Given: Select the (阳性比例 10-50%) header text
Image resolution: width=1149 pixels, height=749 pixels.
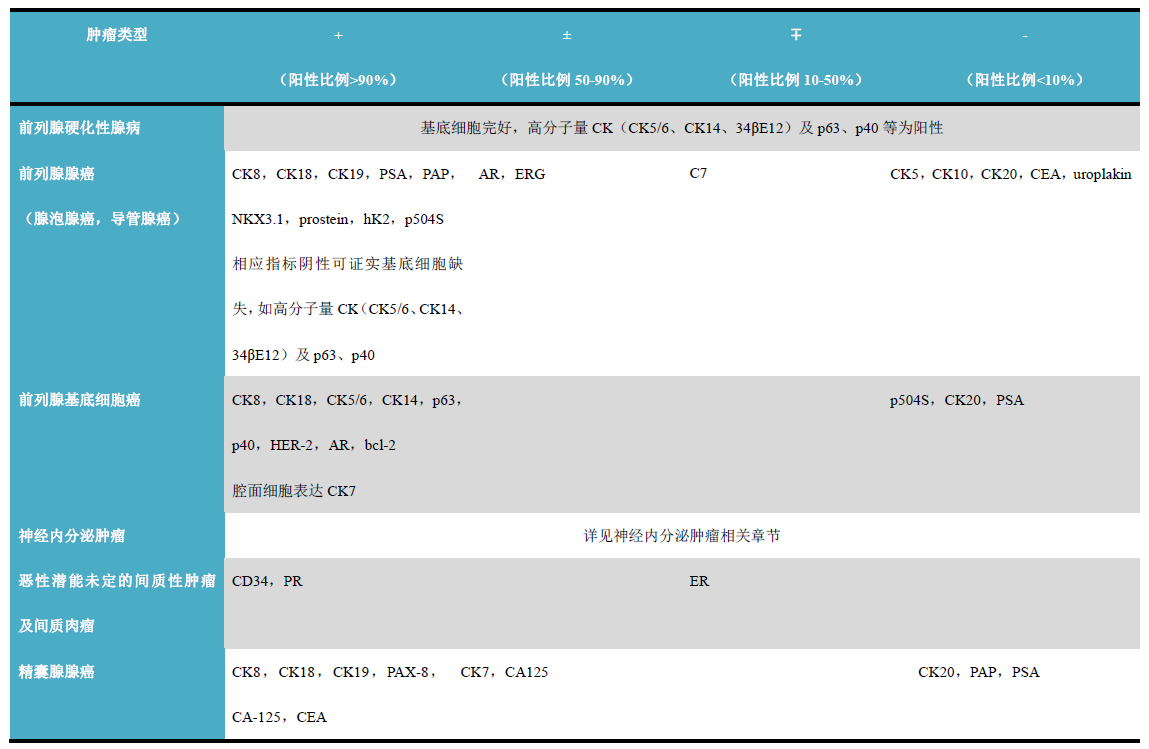Looking at the screenshot, I should tap(796, 80).
